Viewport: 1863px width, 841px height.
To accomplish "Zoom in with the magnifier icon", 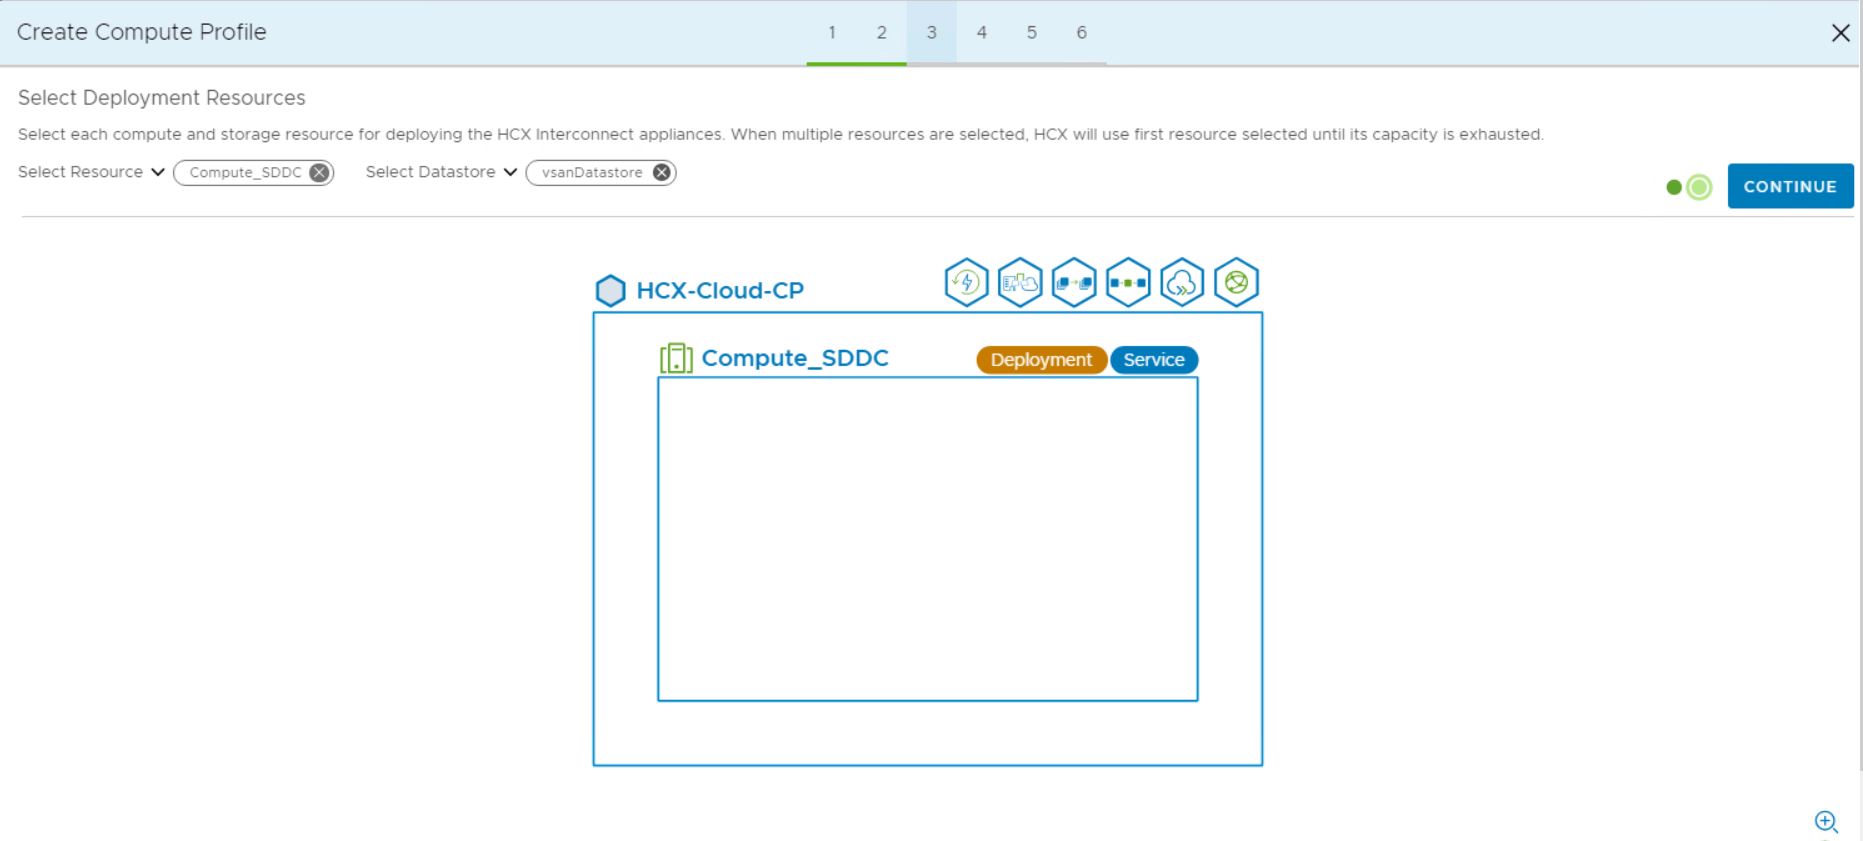I will 1826,822.
